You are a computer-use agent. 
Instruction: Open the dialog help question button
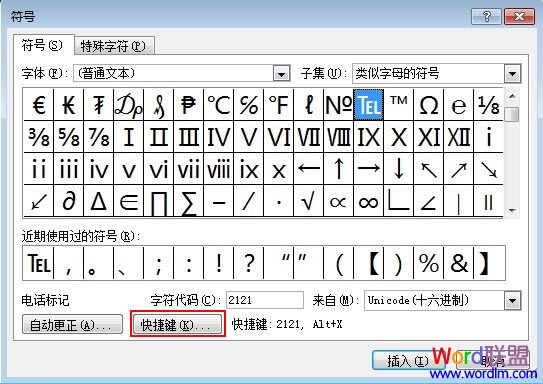486,16
